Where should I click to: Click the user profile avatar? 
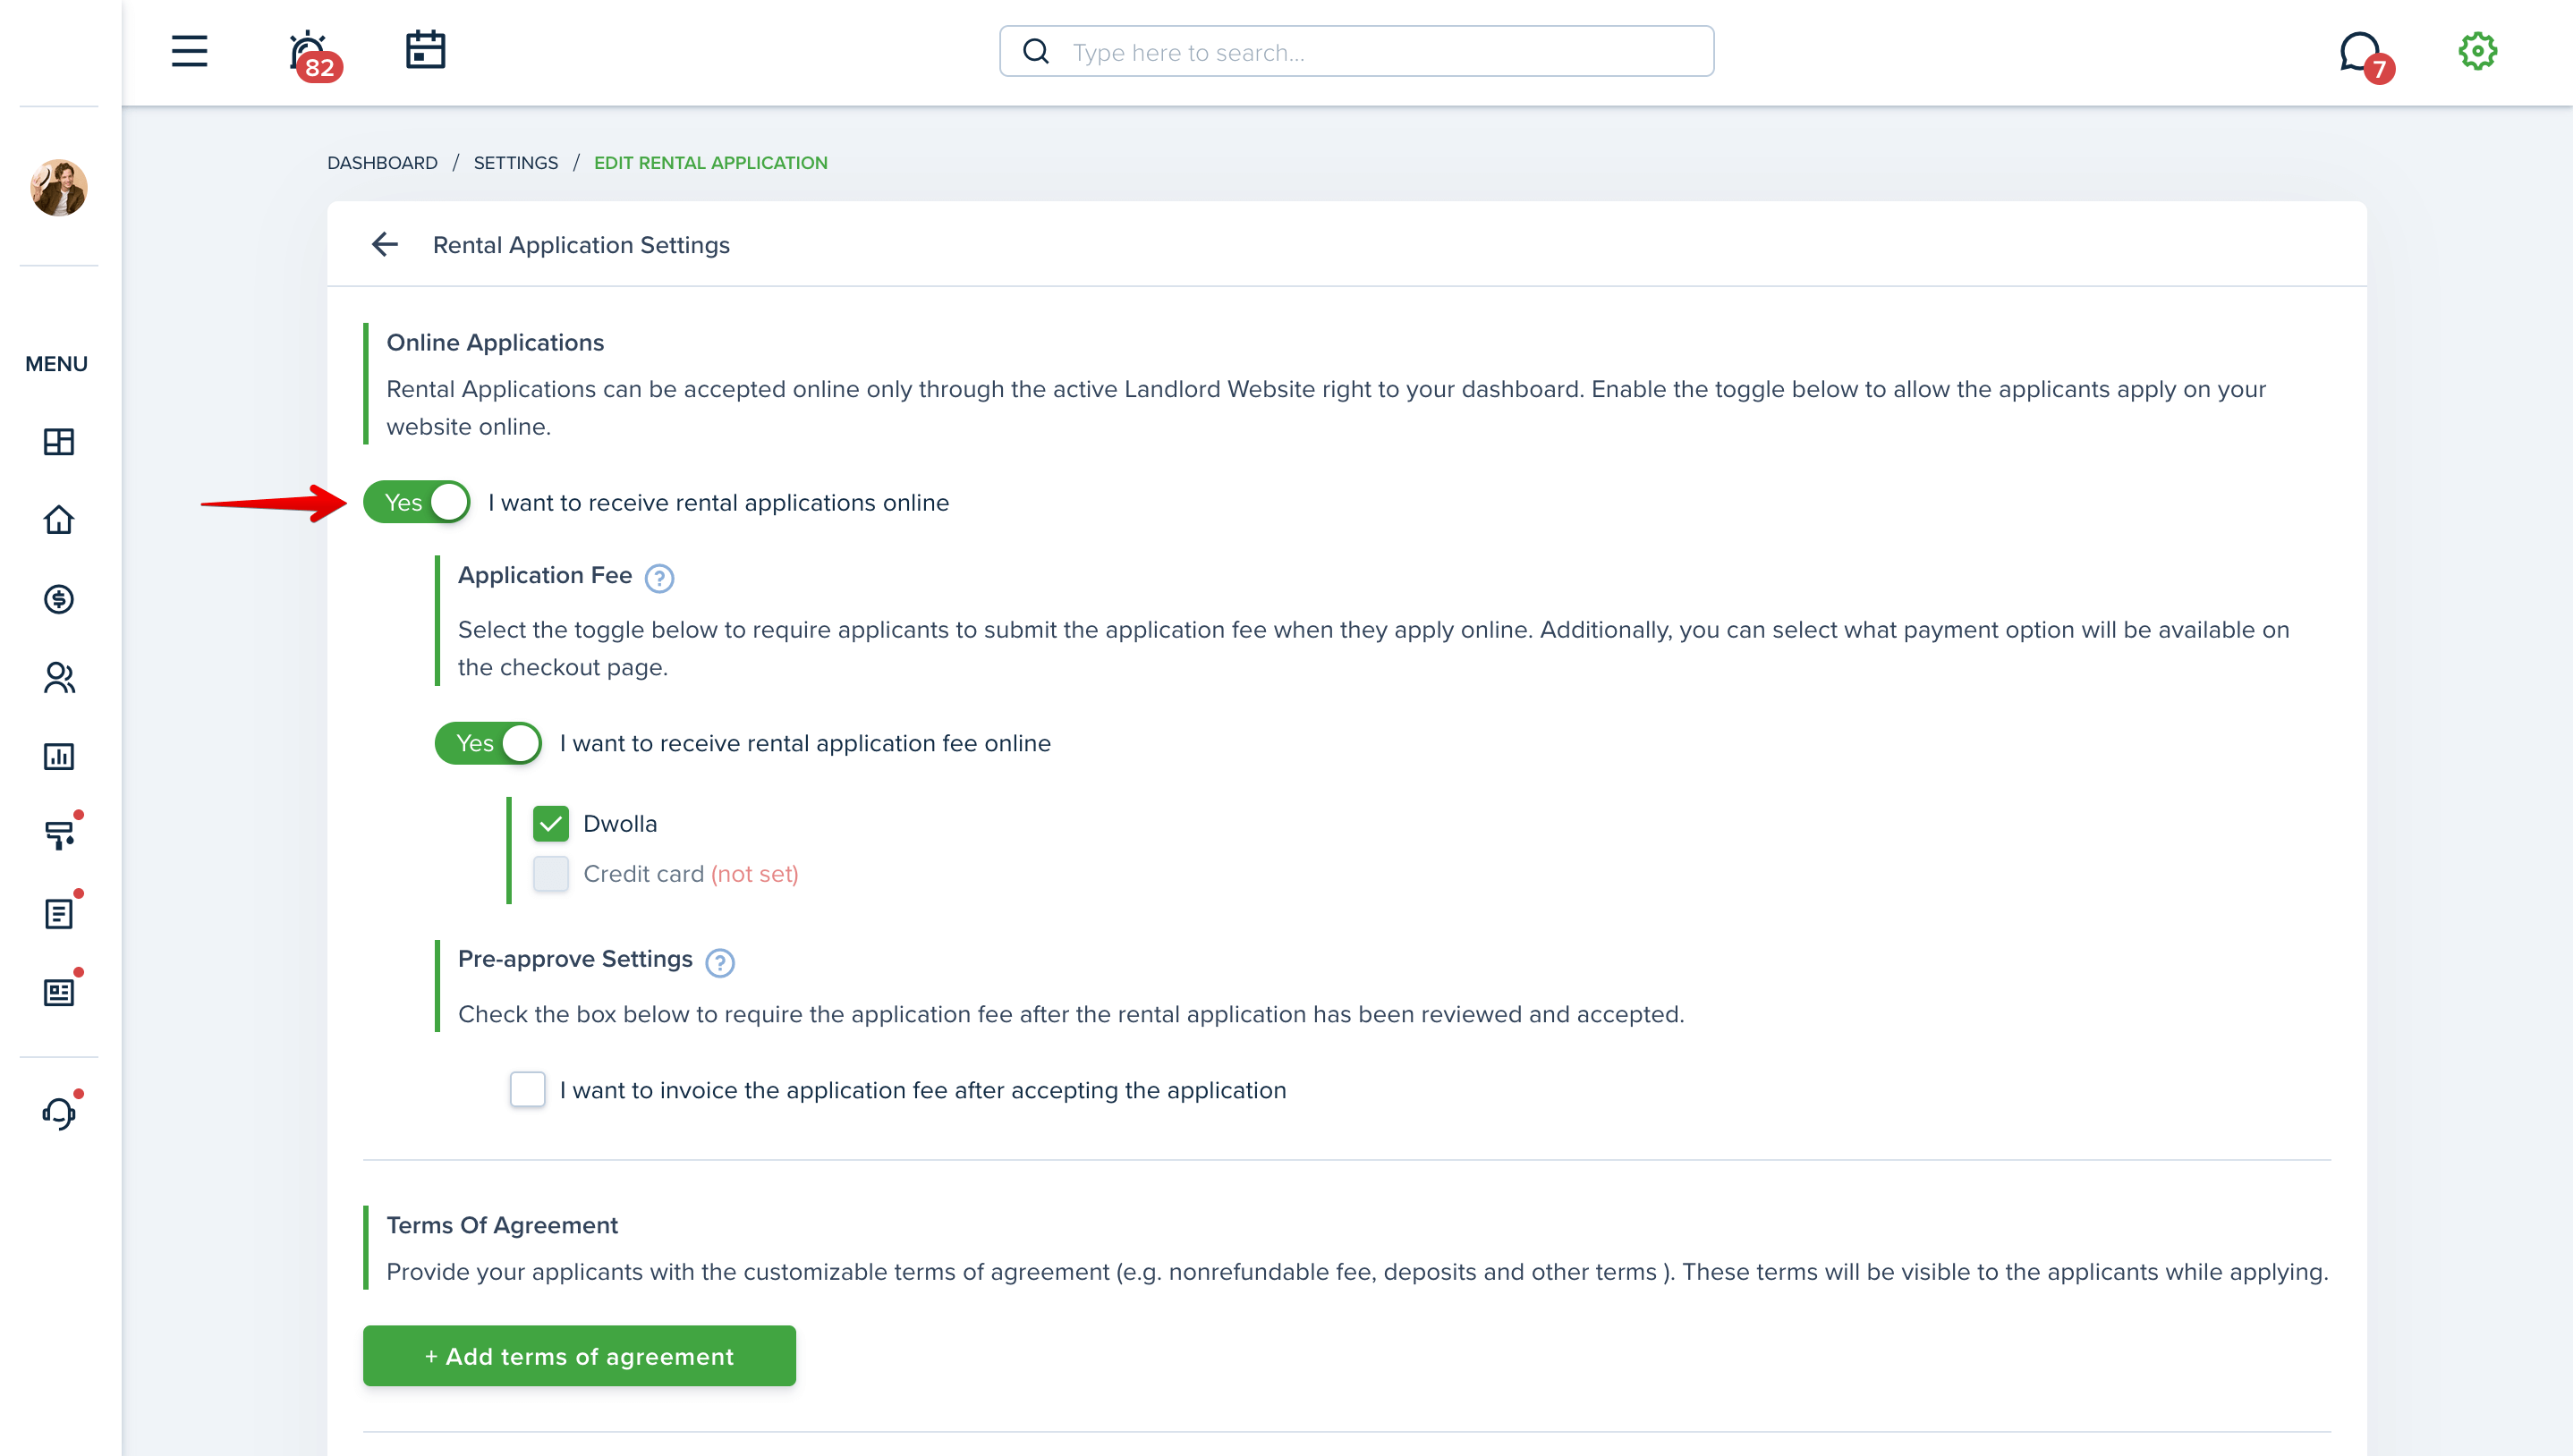pyautogui.click(x=59, y=187)
